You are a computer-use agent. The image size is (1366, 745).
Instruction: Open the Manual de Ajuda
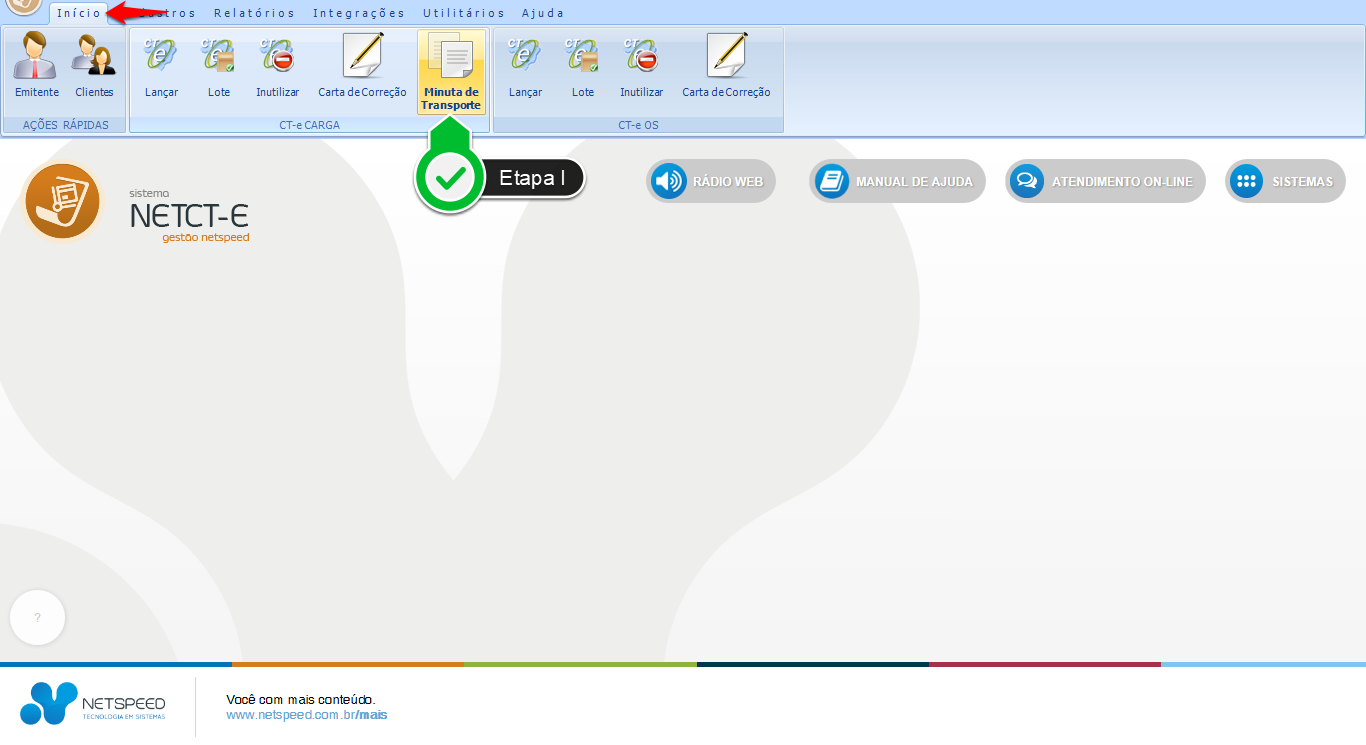(x=897, y=182)
